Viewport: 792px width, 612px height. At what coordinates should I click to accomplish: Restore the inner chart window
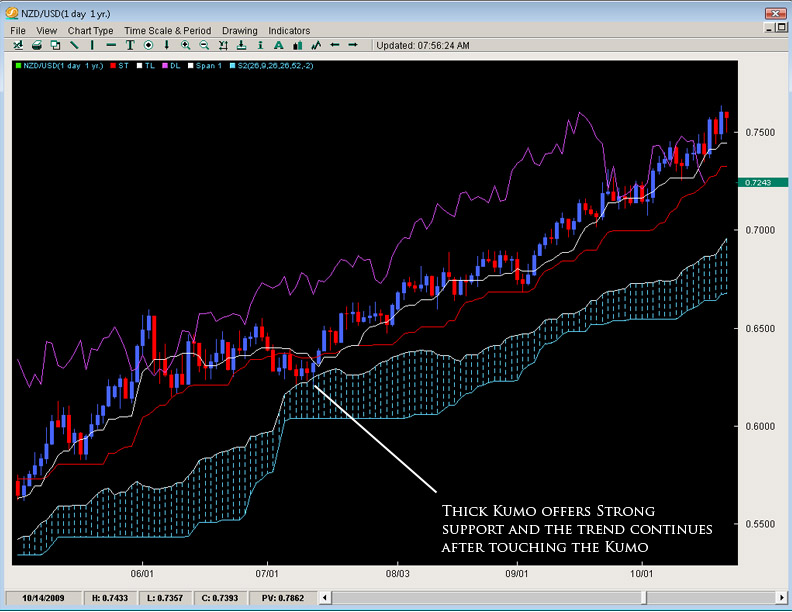tap(781, 28)
